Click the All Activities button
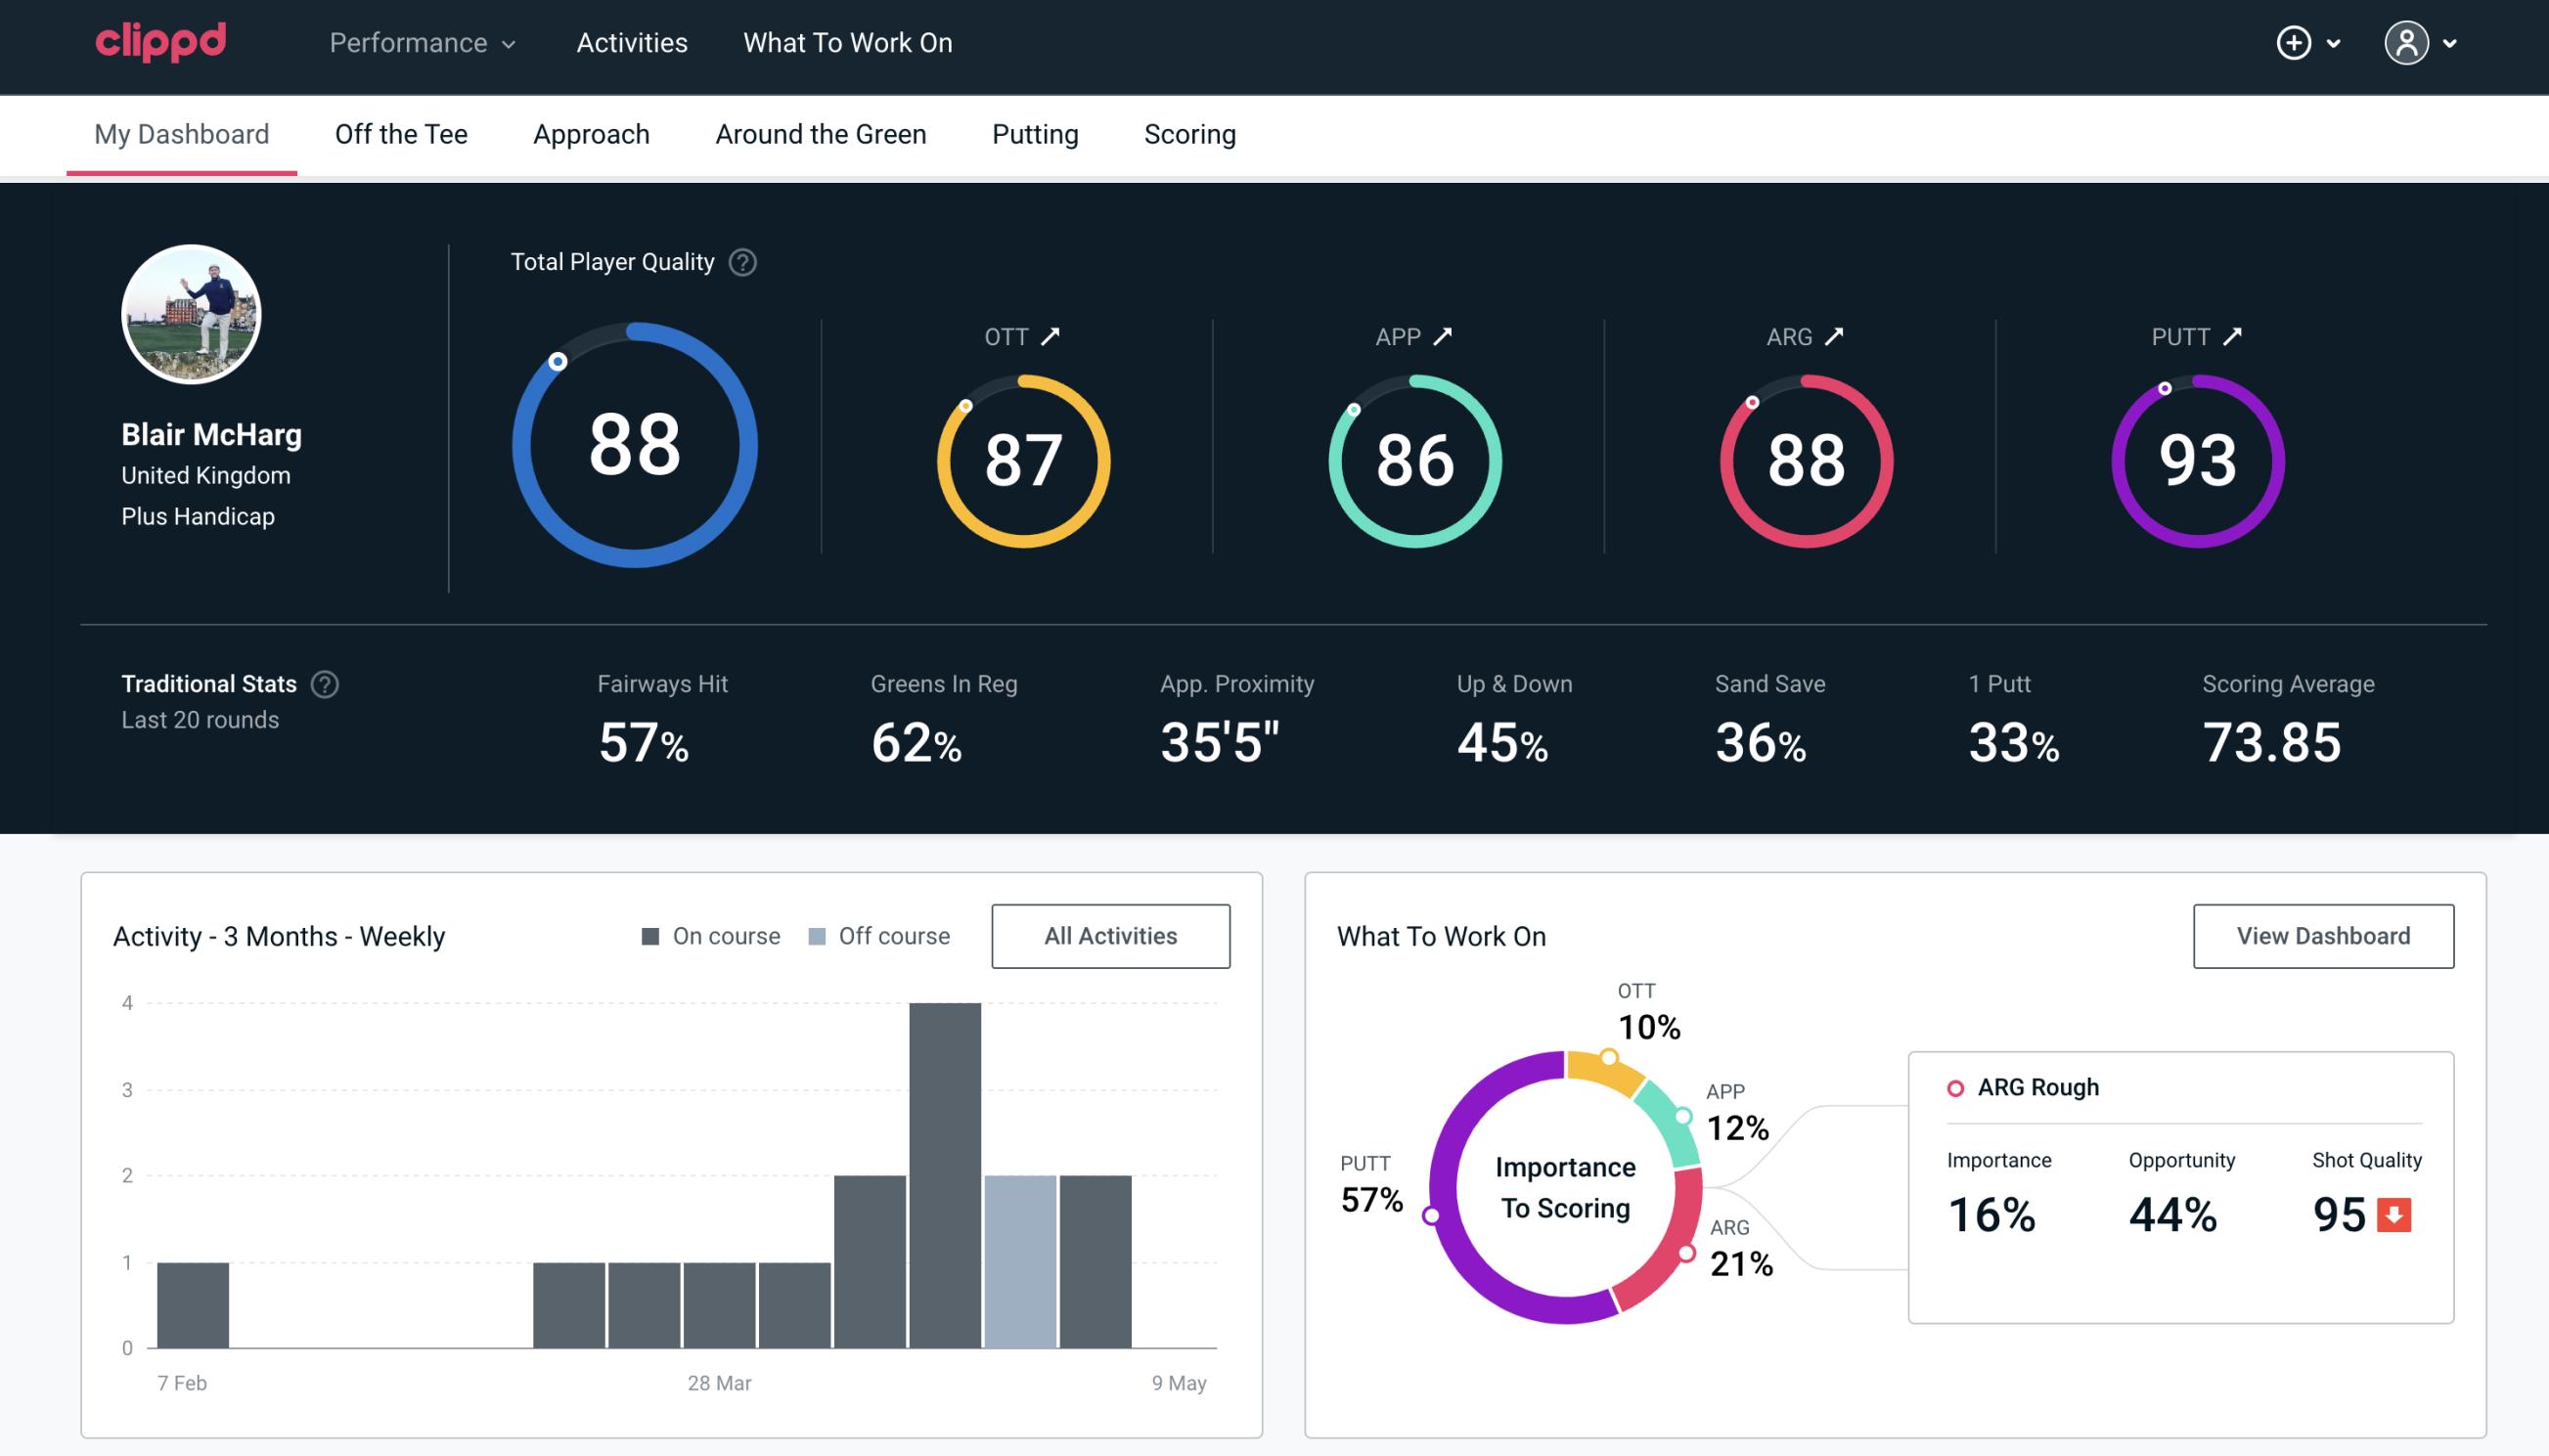2549x1456 pixels. point(1110,936)
